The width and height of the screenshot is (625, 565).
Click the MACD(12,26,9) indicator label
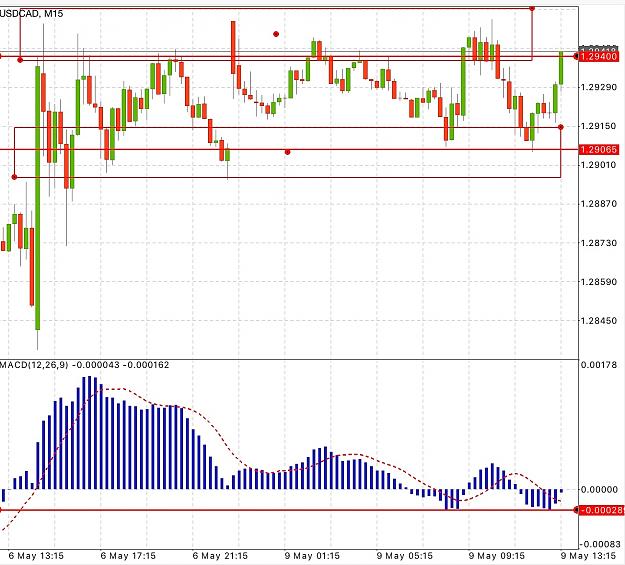click(34, 365)
